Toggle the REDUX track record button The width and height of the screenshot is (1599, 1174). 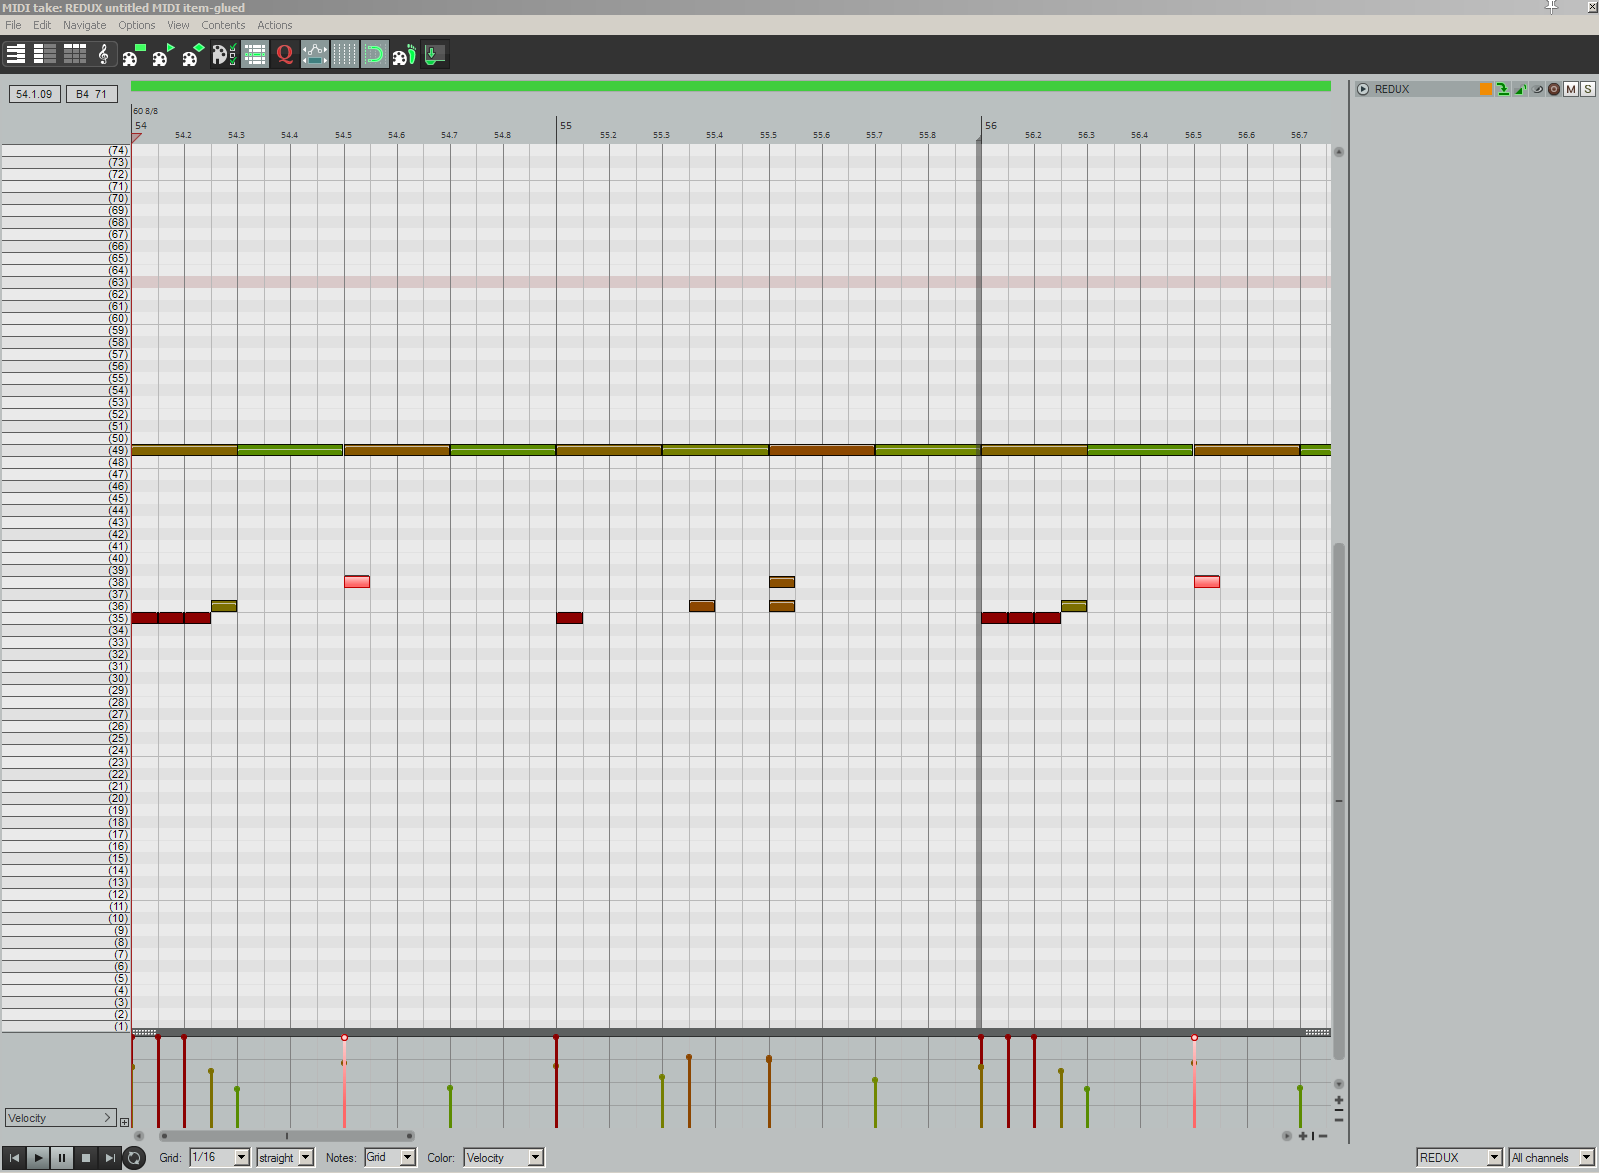coord(1554,89)
